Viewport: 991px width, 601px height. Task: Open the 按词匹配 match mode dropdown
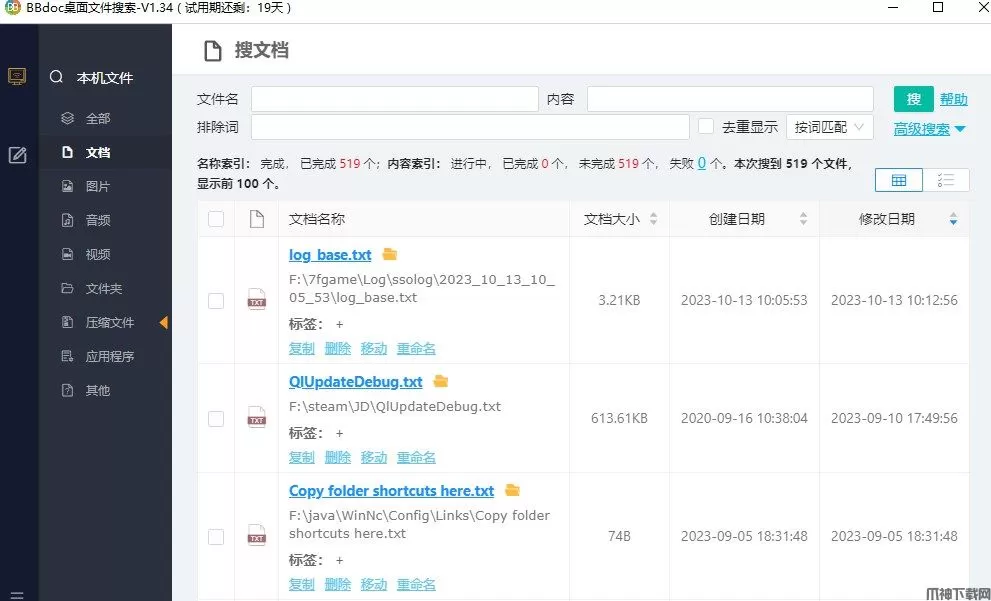coord(830,127)
